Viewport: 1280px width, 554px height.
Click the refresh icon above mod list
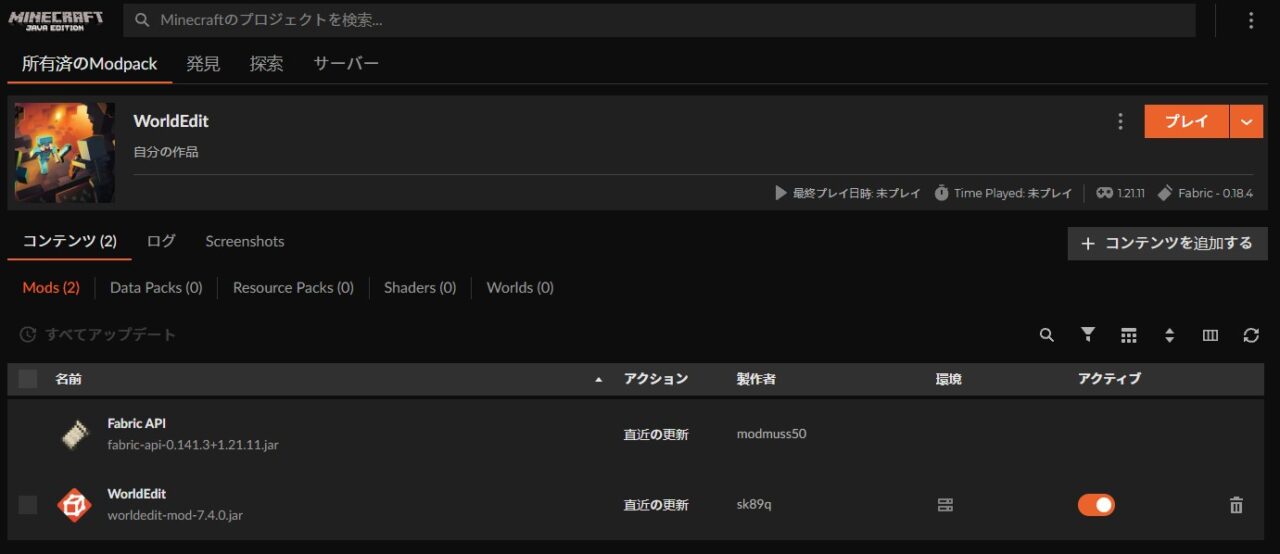(1251, 335)
